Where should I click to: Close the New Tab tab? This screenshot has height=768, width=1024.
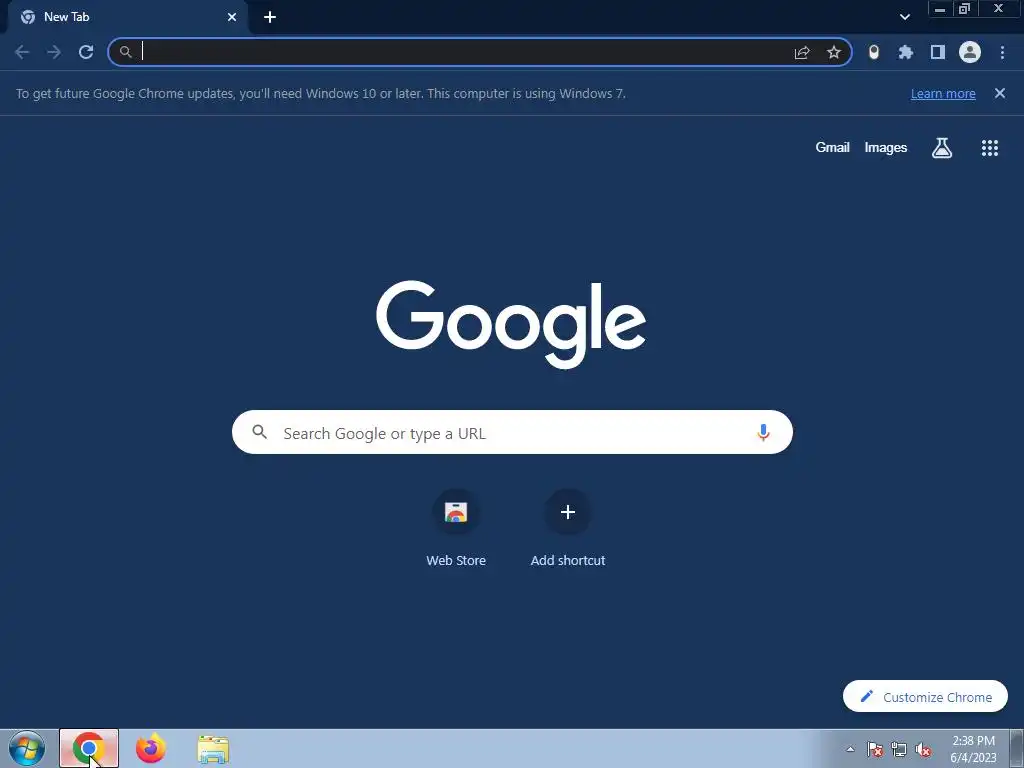(x=232, y=17)
